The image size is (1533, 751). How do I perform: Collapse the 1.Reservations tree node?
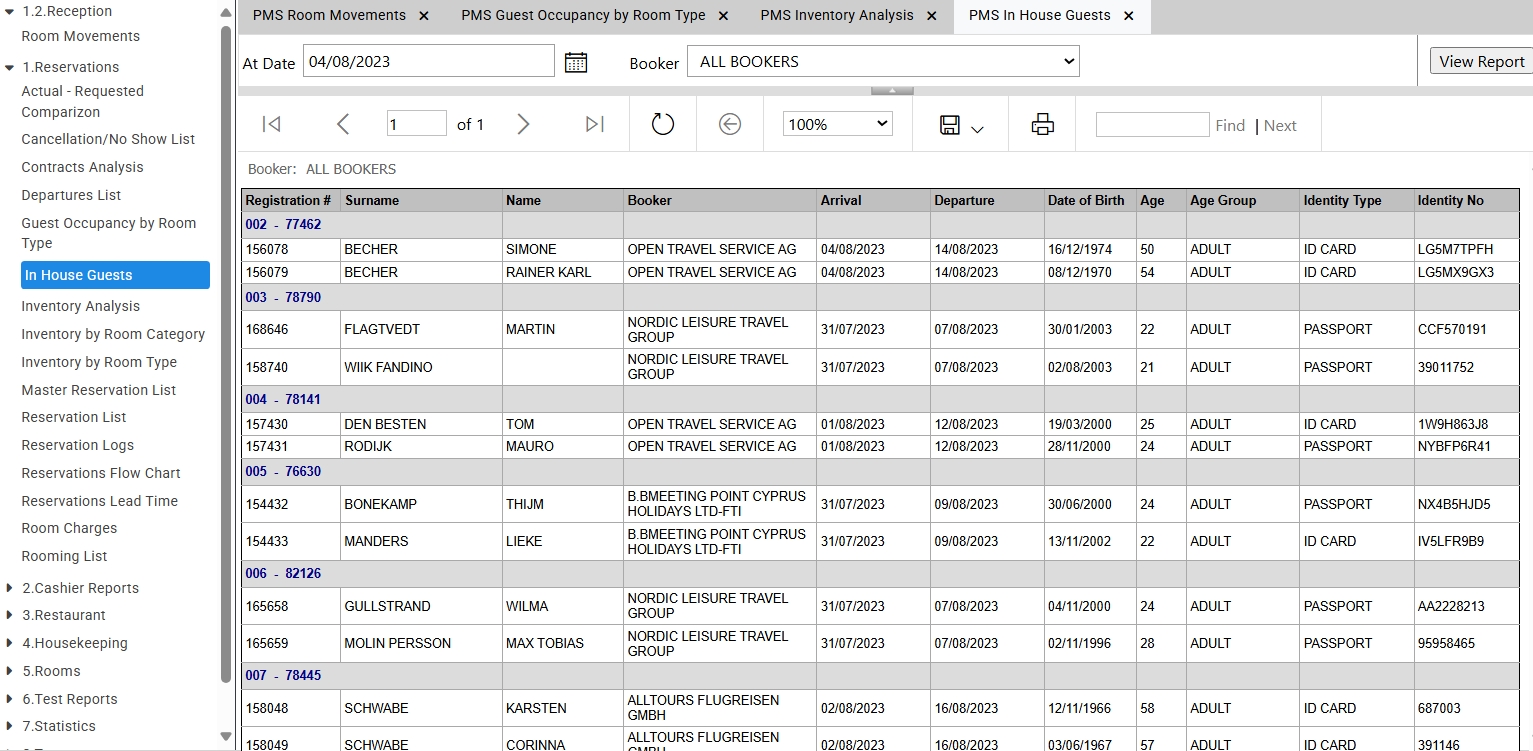click(x=10, y=67)
